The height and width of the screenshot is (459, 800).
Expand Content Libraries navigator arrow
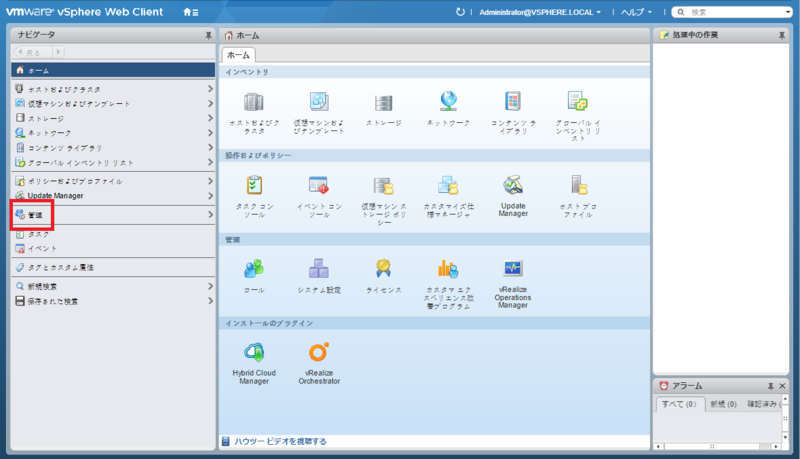(210, 147)
